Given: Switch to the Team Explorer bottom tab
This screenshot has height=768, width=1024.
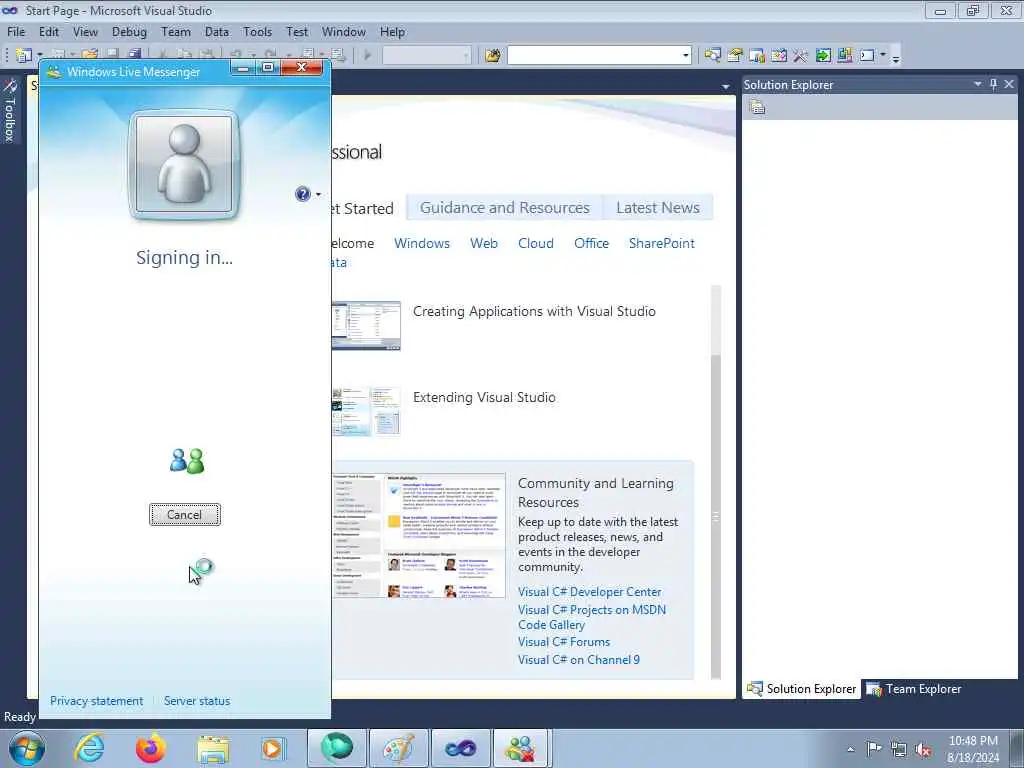Looking at the screenshot, I should pyautogui.click(x=914, y=689).
